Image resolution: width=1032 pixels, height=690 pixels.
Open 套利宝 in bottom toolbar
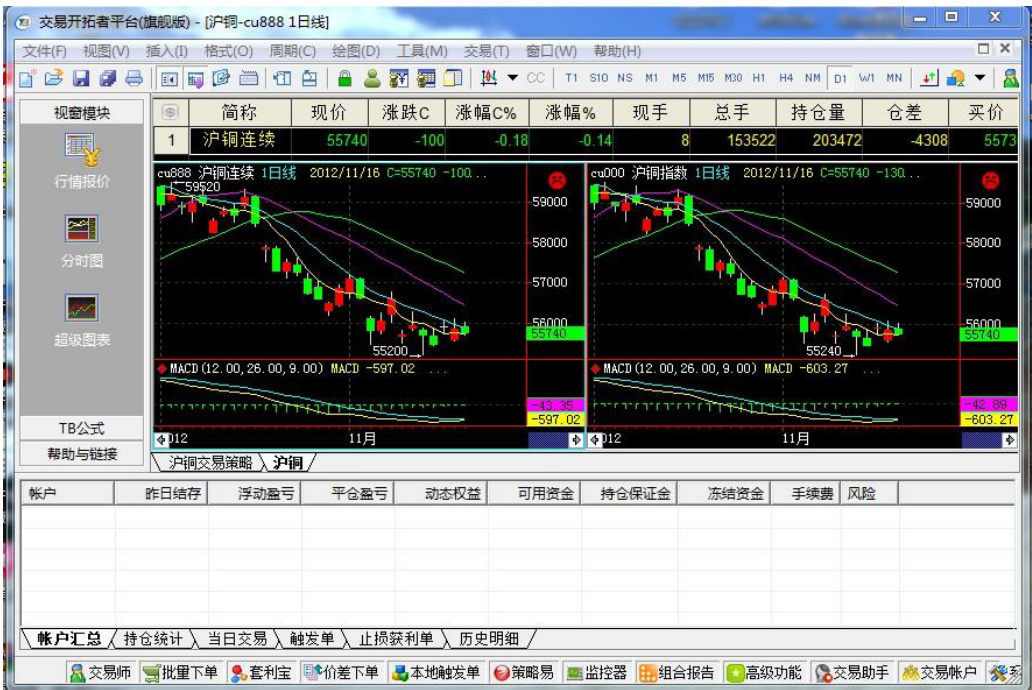pos(260,673)
